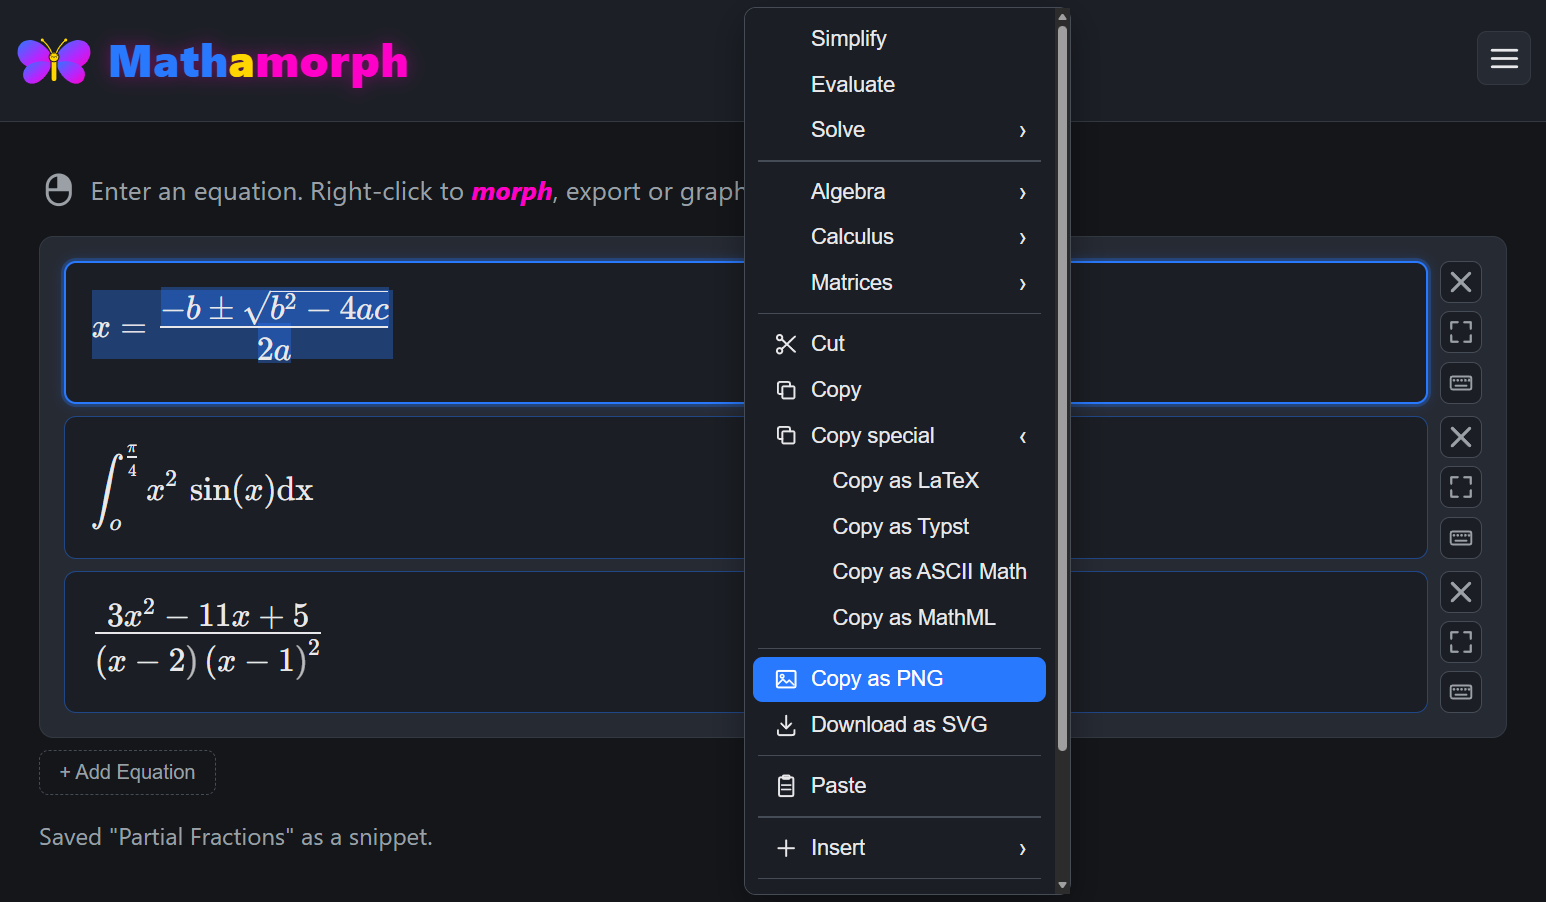The image size is (1546, 902).
Task: Choose Cut from the context menu
Action: click(x=899, y=344)
